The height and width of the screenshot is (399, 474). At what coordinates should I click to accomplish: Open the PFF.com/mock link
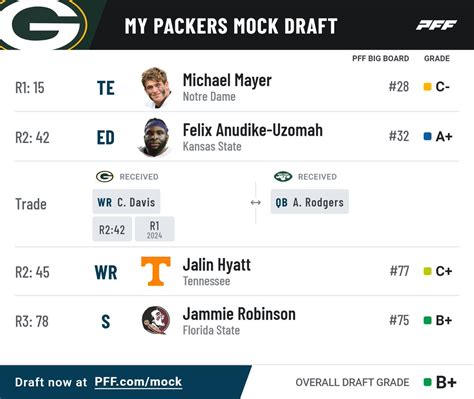(x=138, y=382)
